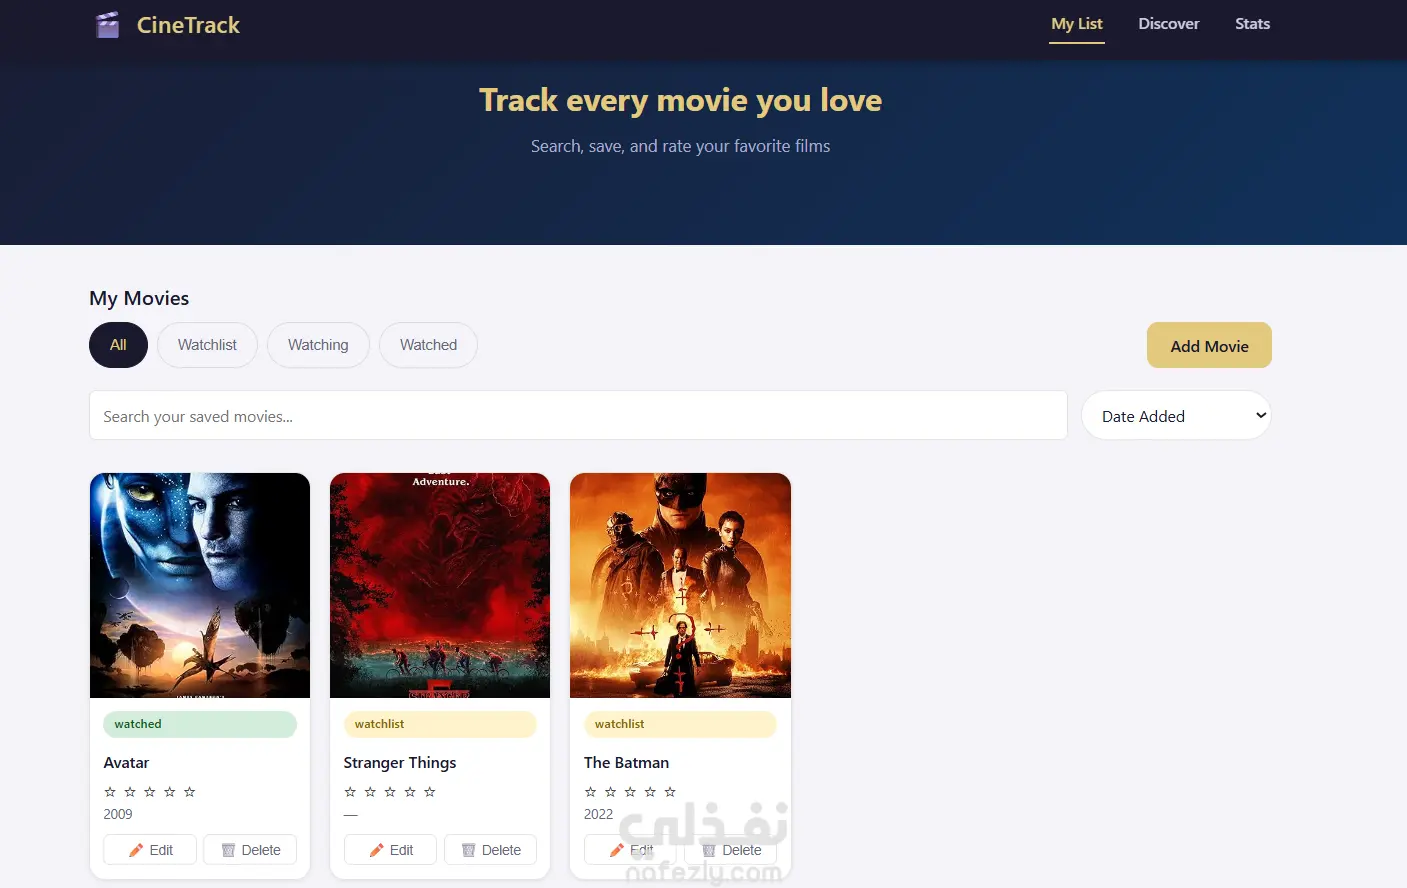Rate Stranger Things one star

pyautogui.click(x=350, y=792)
